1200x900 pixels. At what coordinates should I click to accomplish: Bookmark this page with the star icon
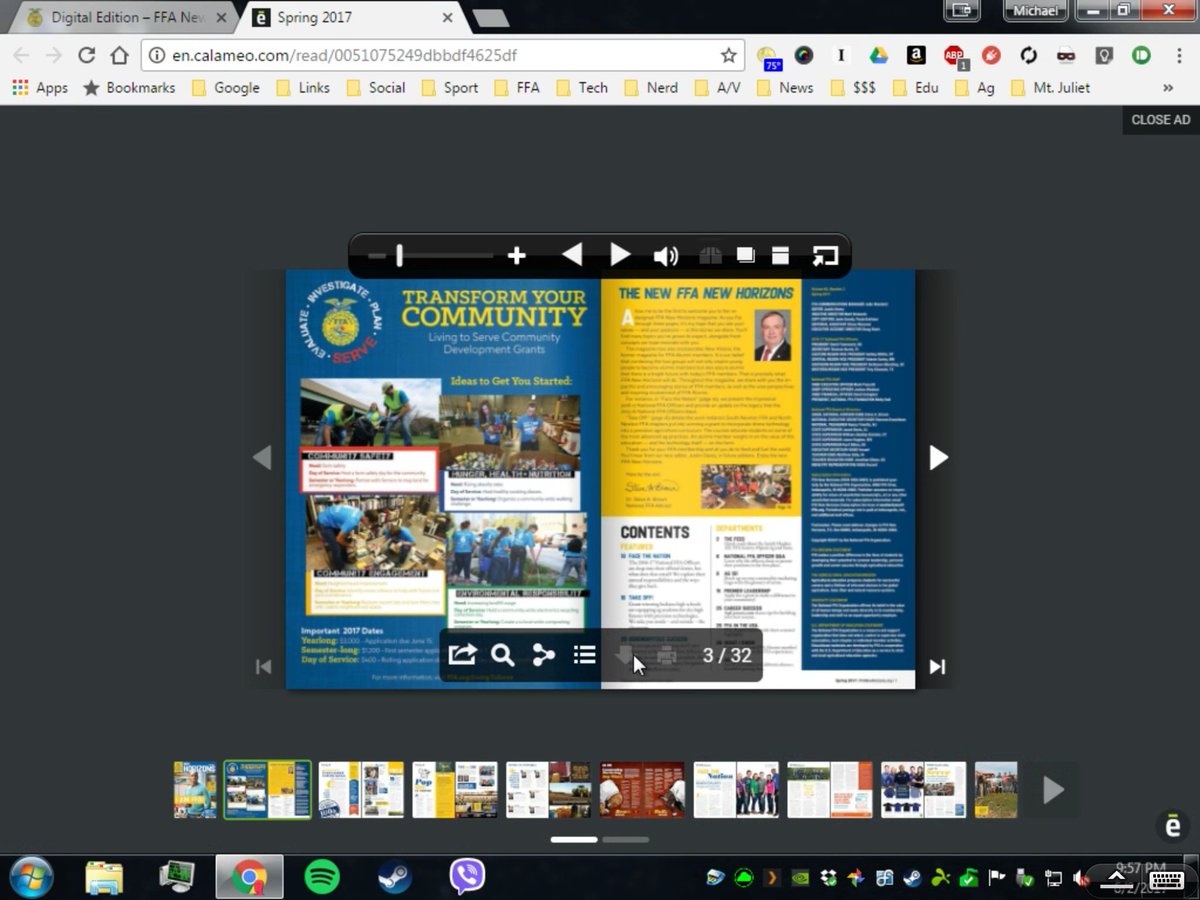point(728,55)
